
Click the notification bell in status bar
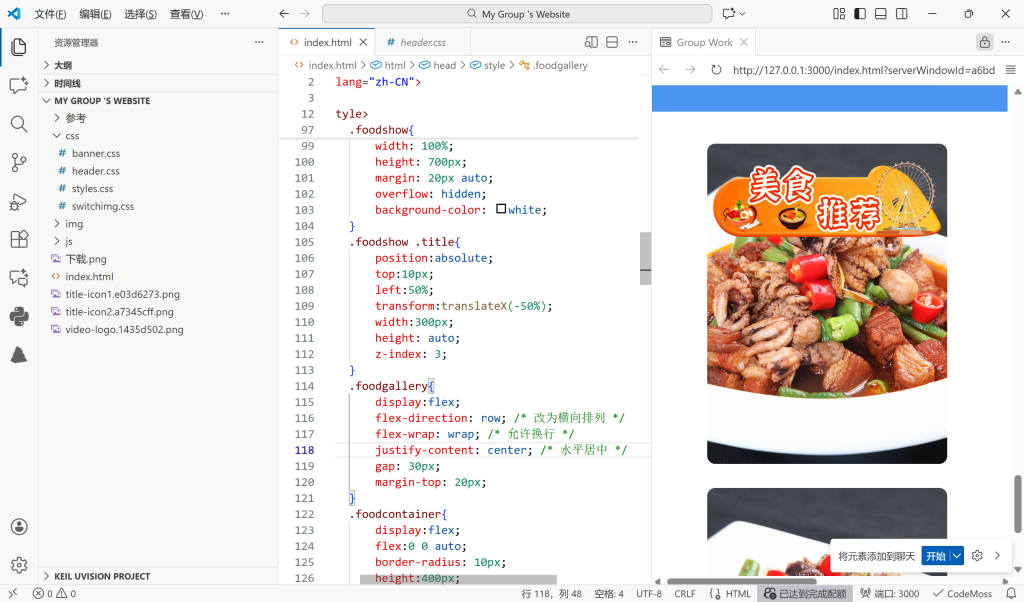coord(1009,594)
